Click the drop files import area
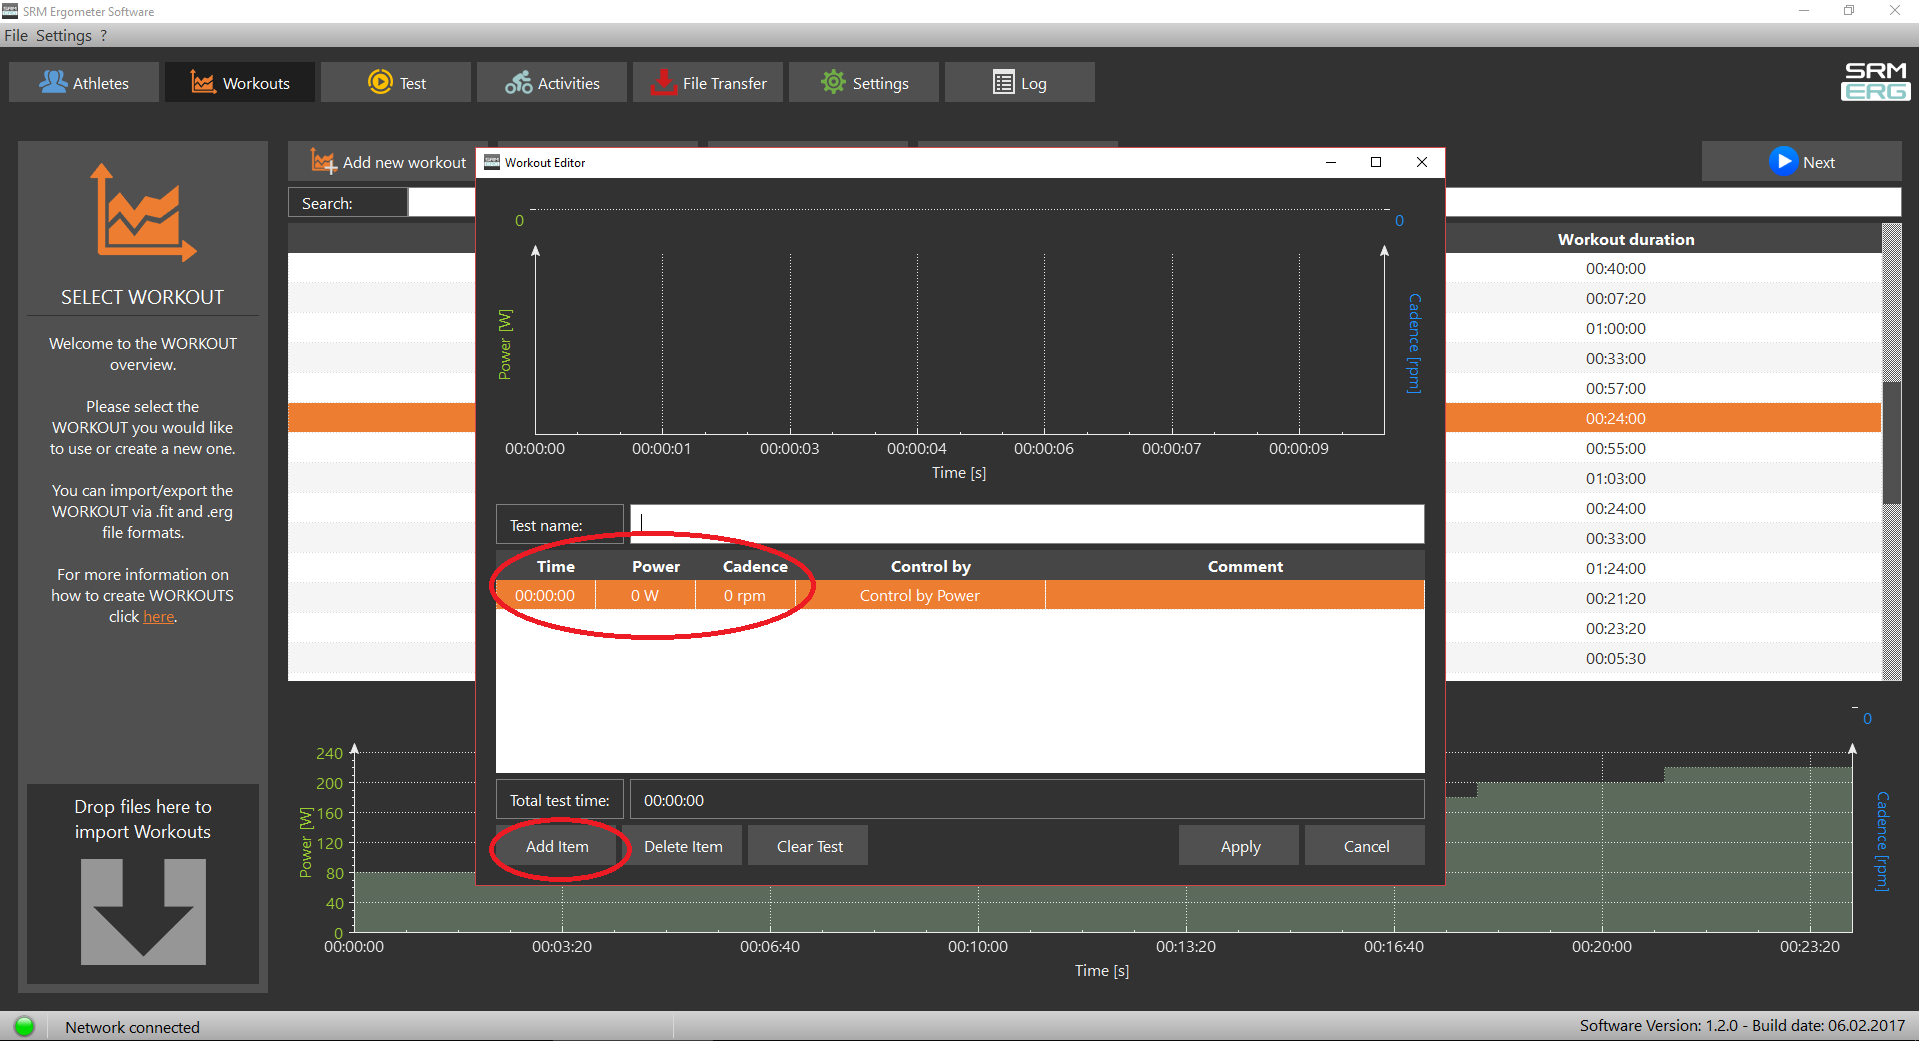The width and height of the screenshot is (1919, 1041). click(143, 884)
